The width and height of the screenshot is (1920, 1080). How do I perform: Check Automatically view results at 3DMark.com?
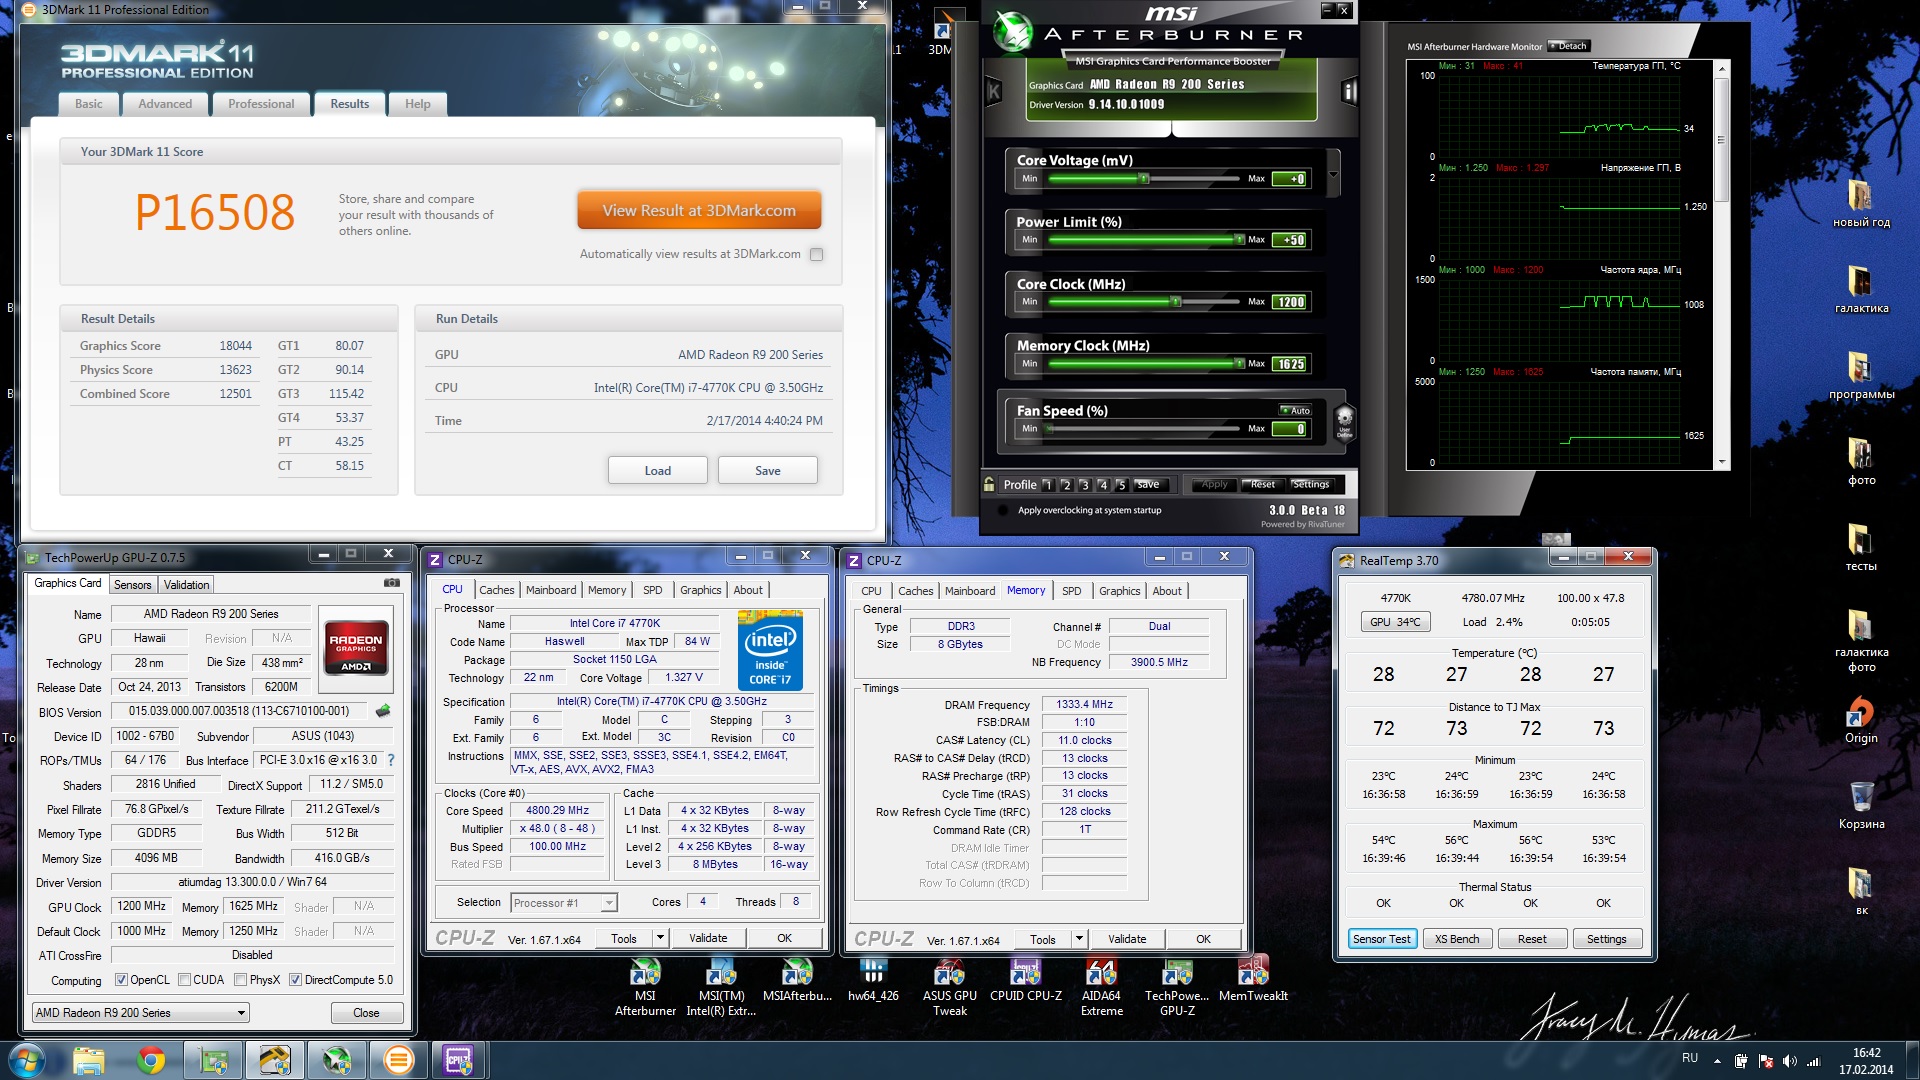817,254
